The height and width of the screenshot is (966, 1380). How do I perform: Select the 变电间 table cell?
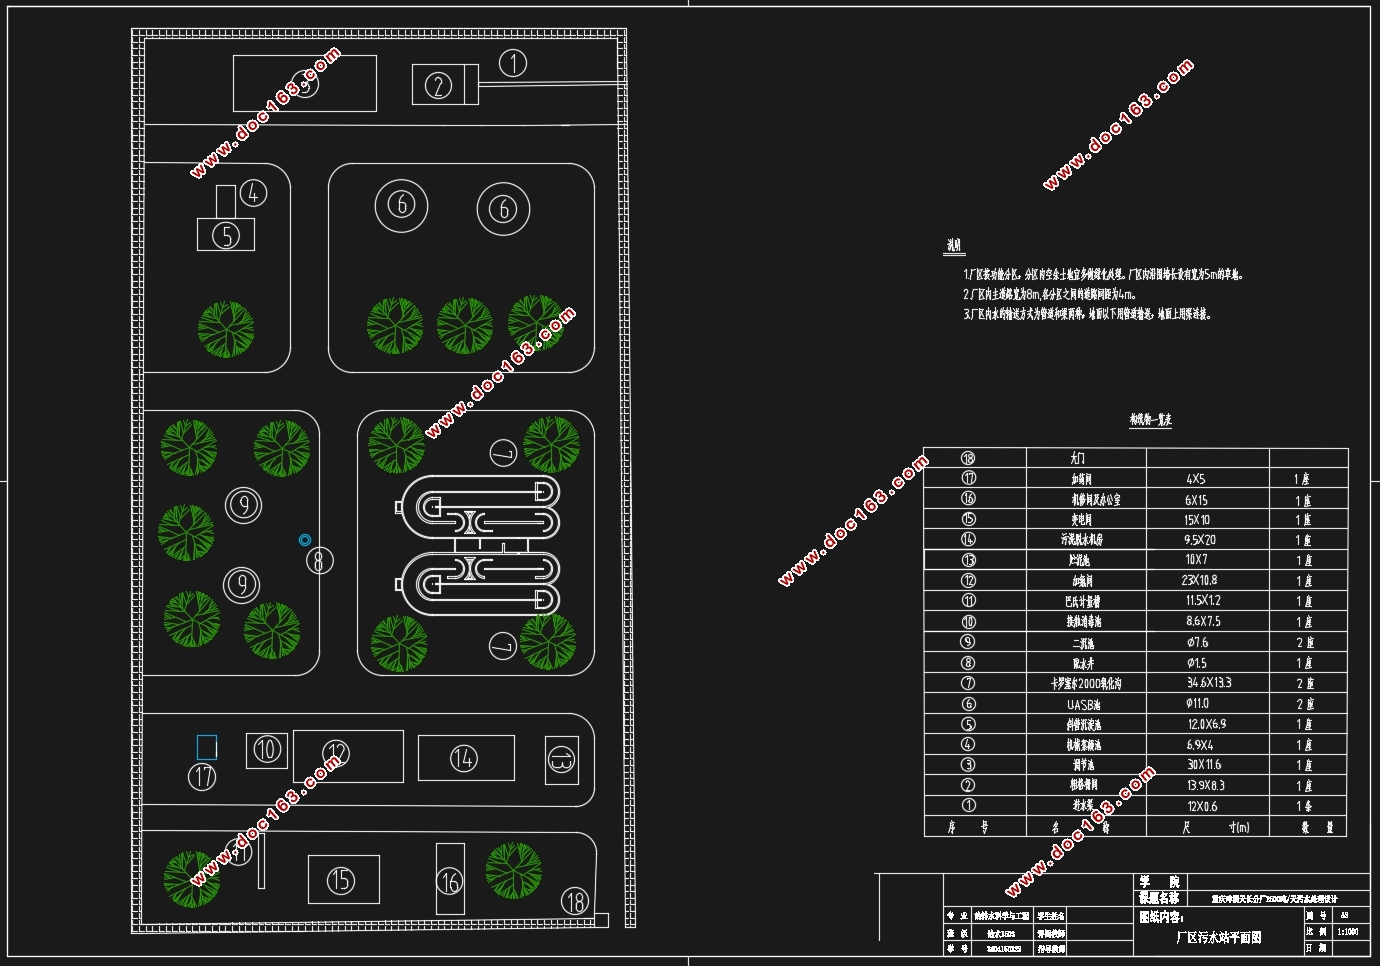click(1086, 519)
